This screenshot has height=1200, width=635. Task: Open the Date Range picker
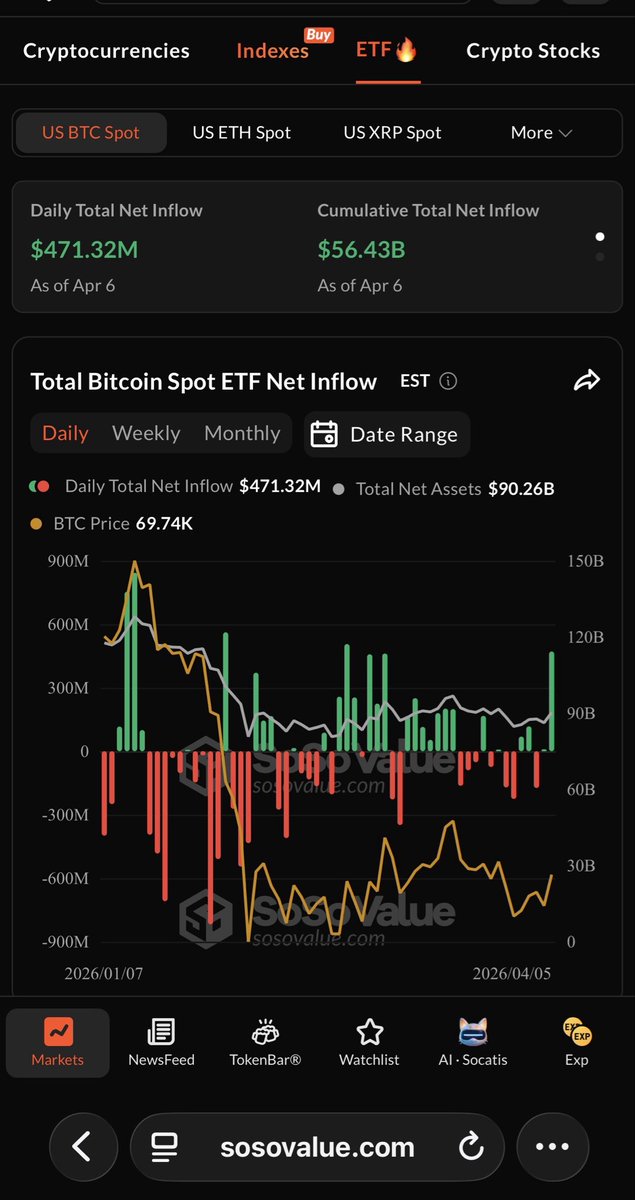(387, 434)
